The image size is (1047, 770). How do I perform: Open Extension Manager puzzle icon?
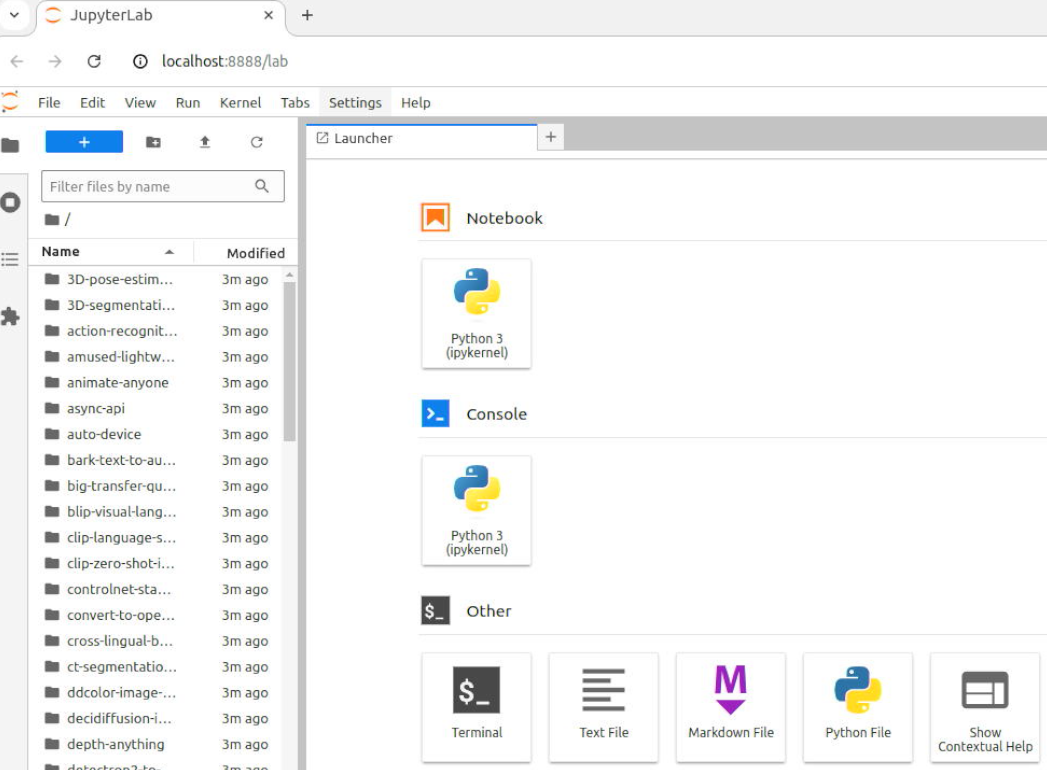(10, 316)
